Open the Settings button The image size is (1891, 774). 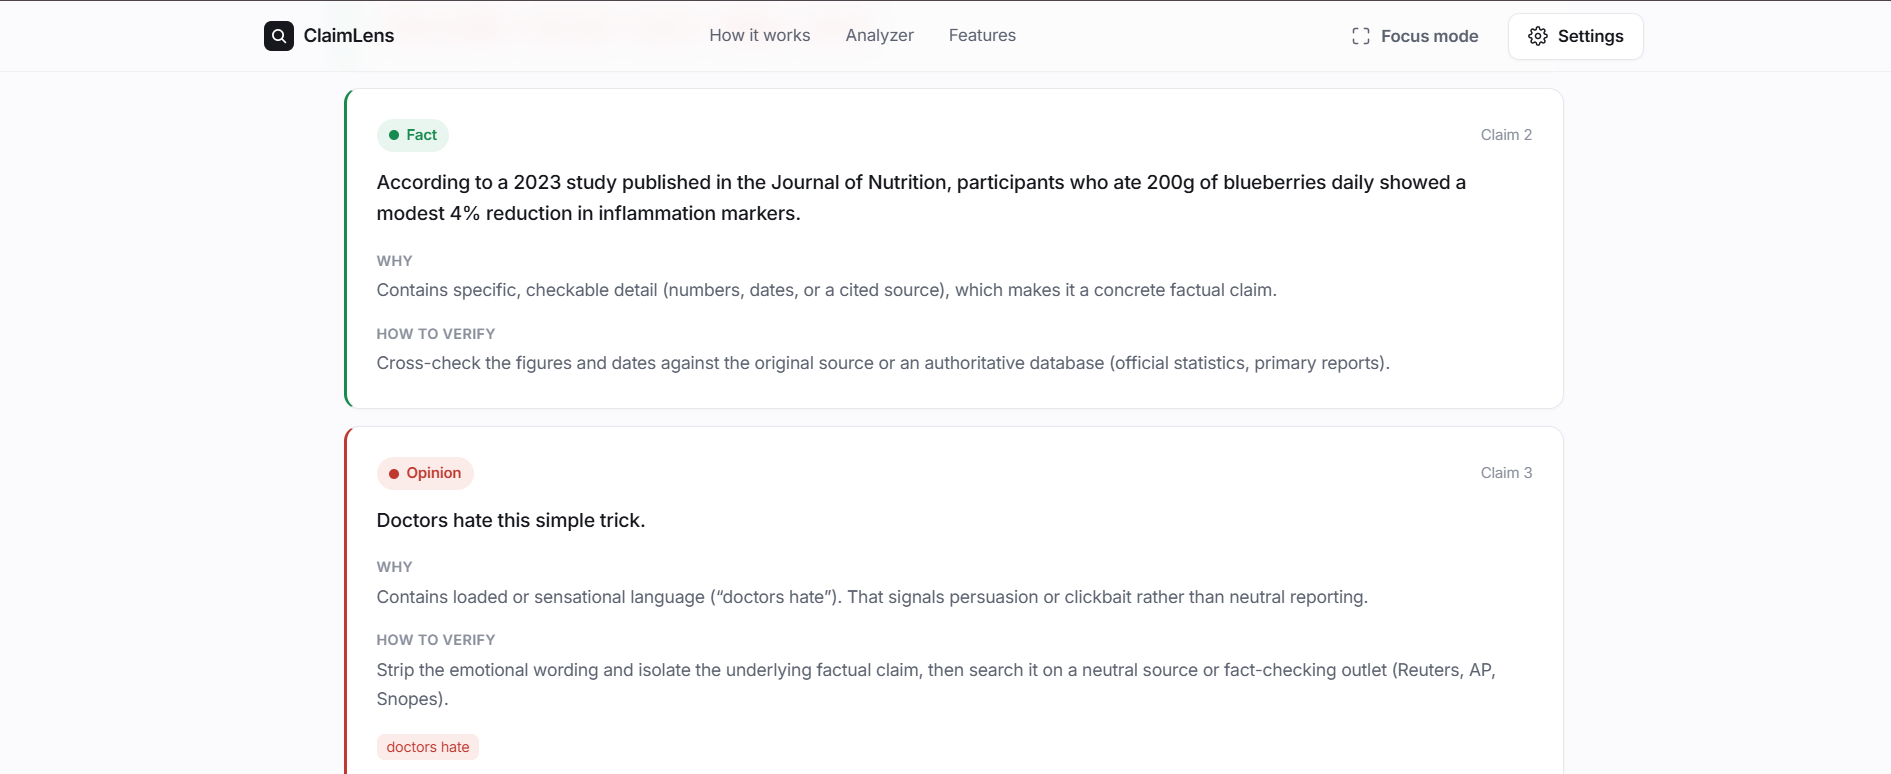(x=1576, y=36)
